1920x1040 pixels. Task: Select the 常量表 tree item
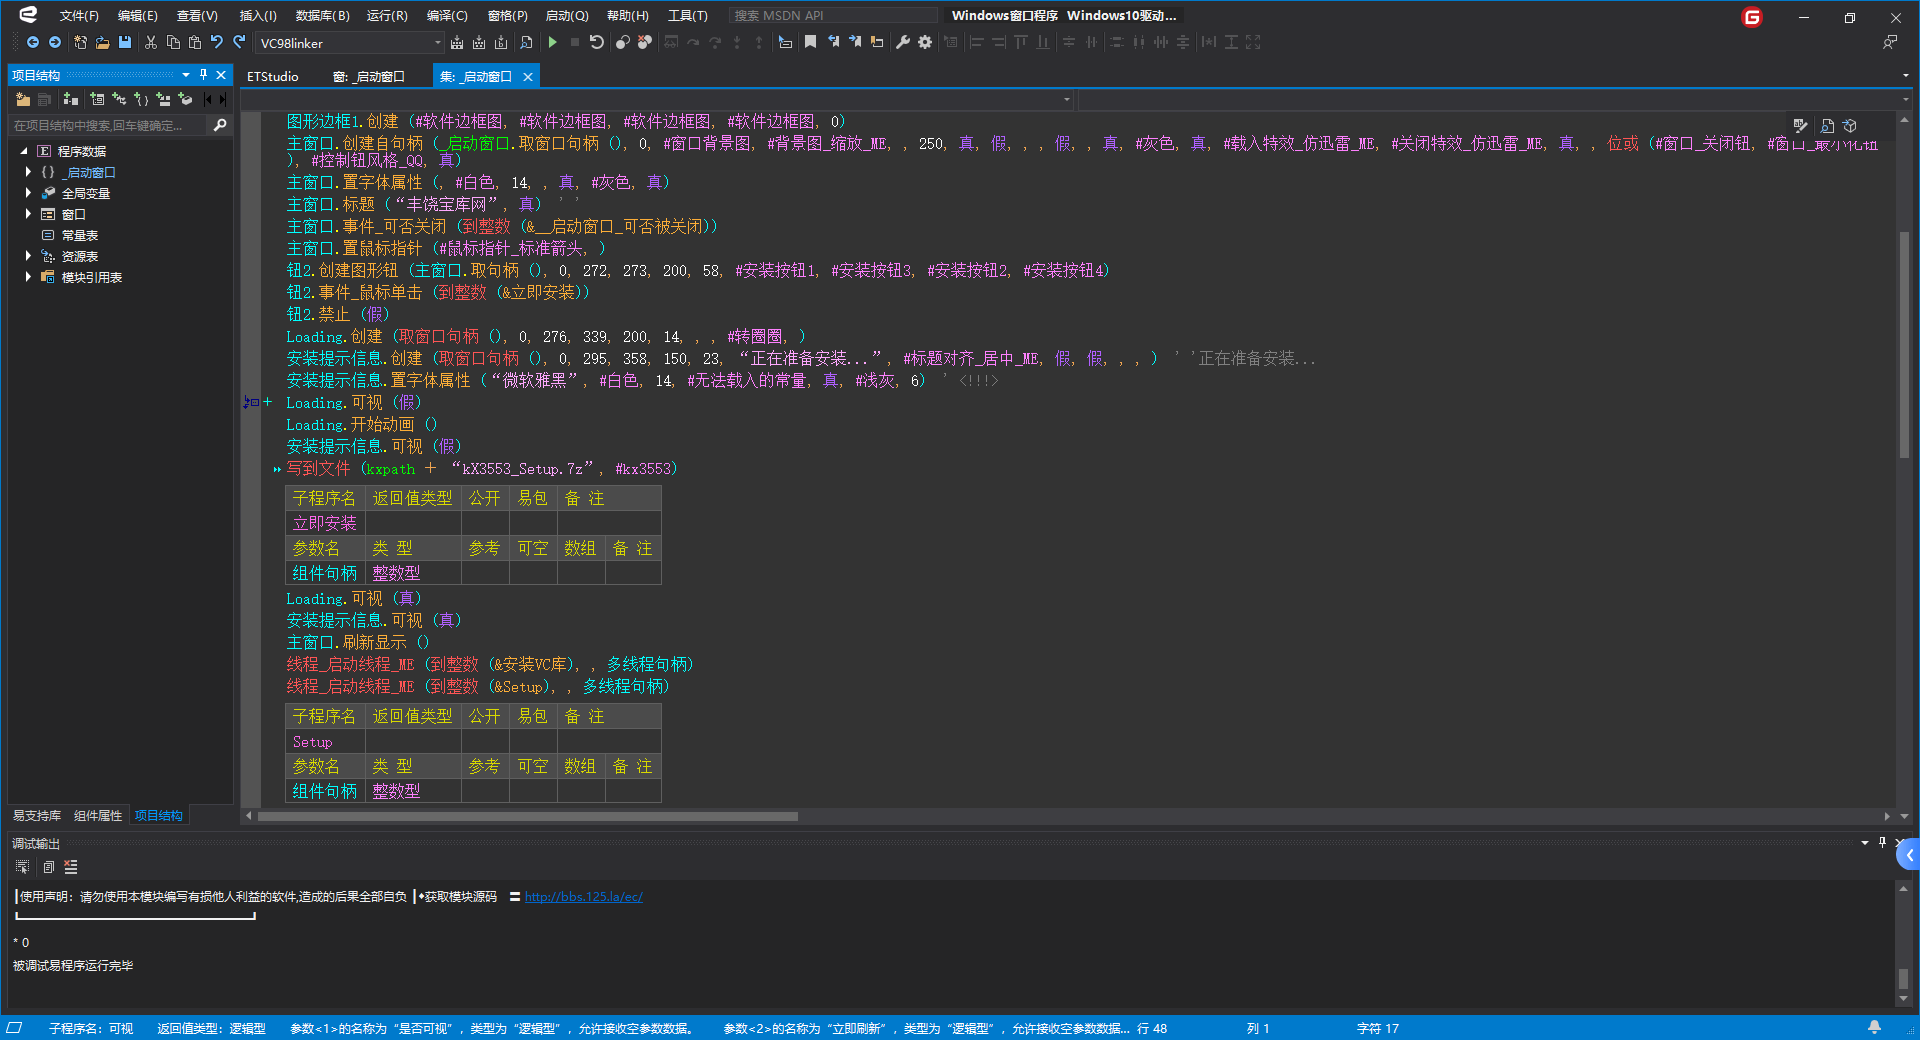pos(79,235)
